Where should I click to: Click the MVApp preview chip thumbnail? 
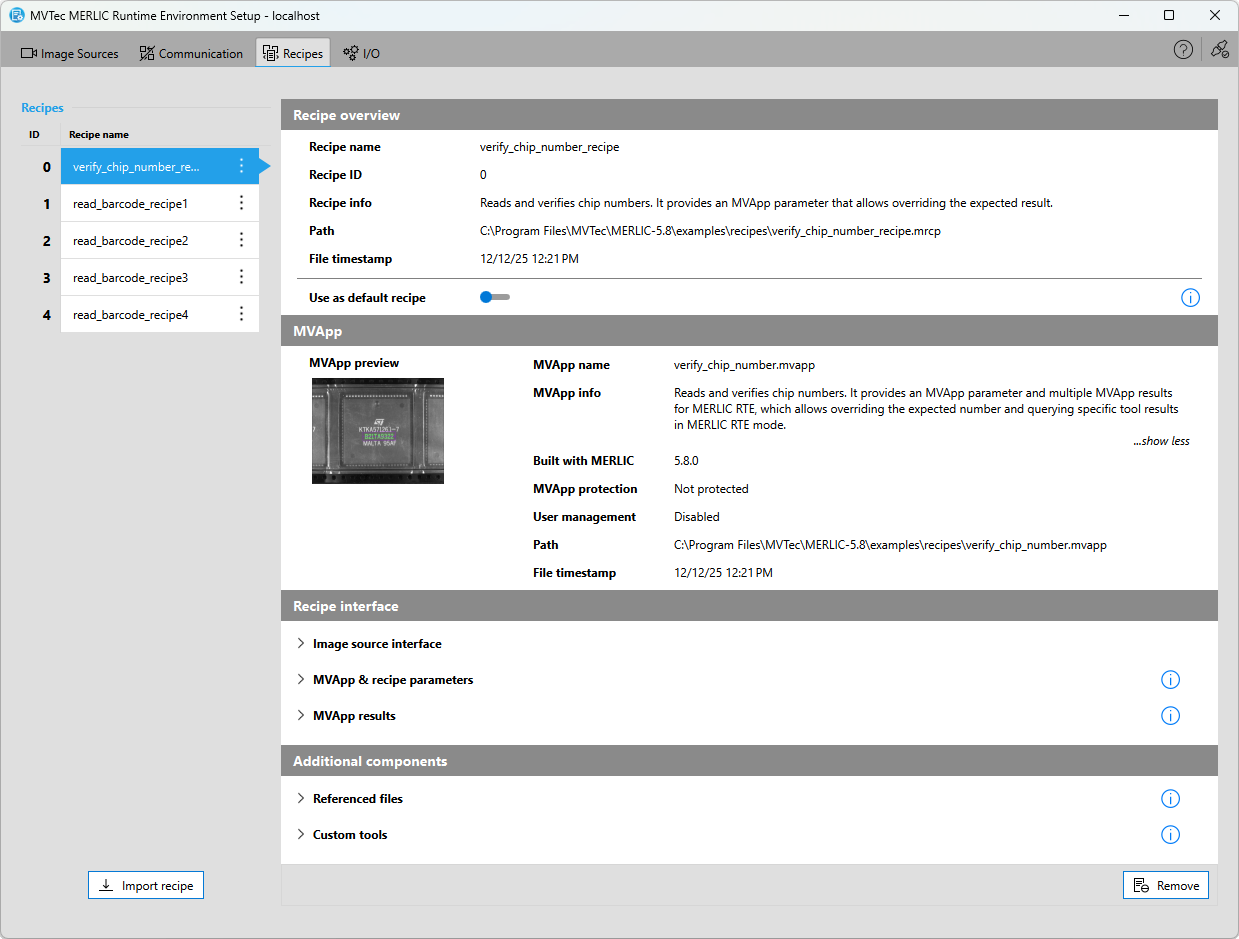pos(378,431)
